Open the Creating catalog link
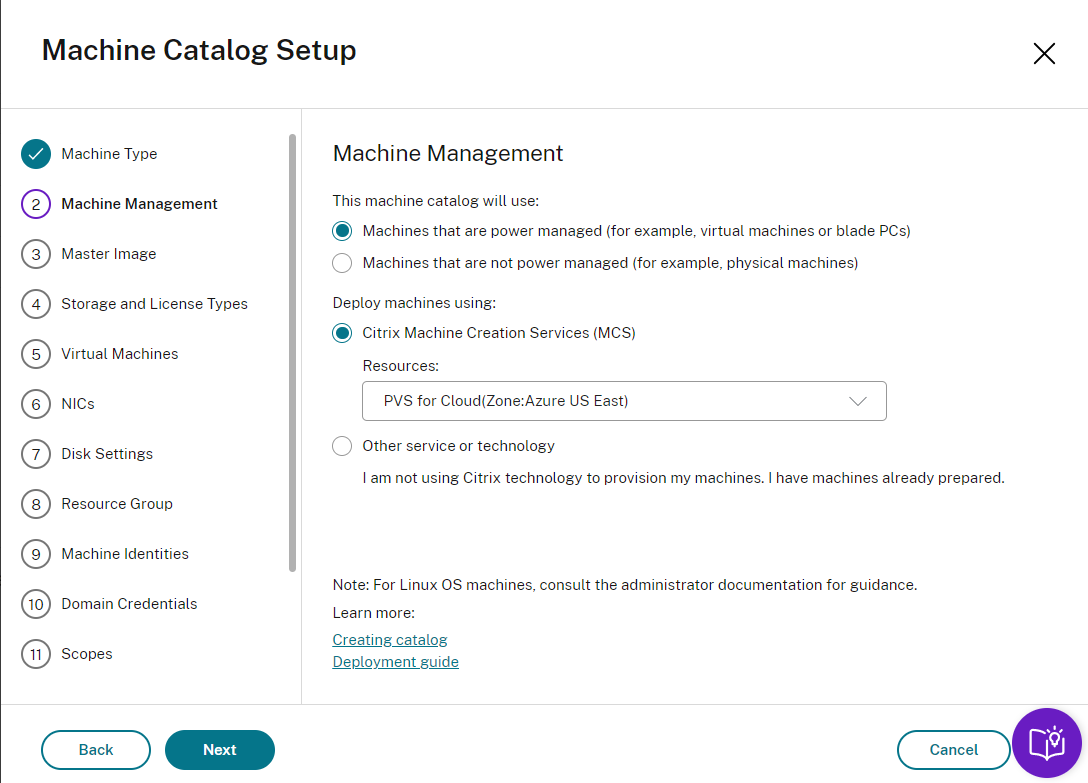 click(390, 640)
